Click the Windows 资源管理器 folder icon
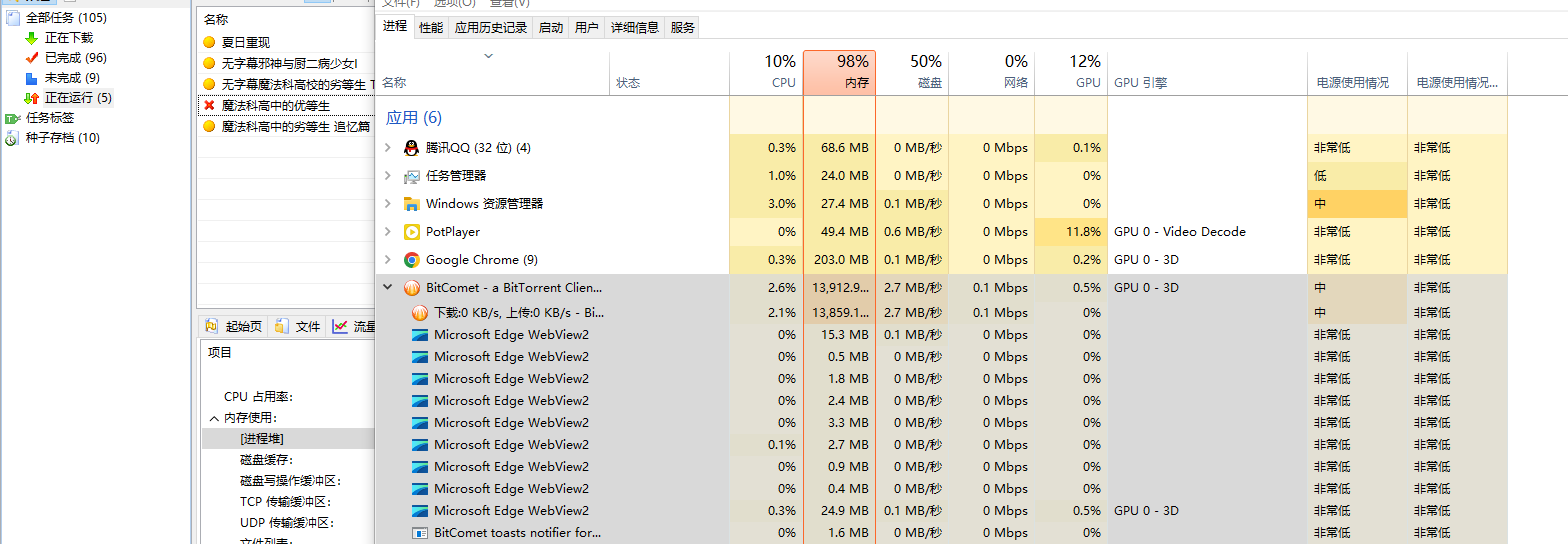1568x544 pixels. (411, 204)
